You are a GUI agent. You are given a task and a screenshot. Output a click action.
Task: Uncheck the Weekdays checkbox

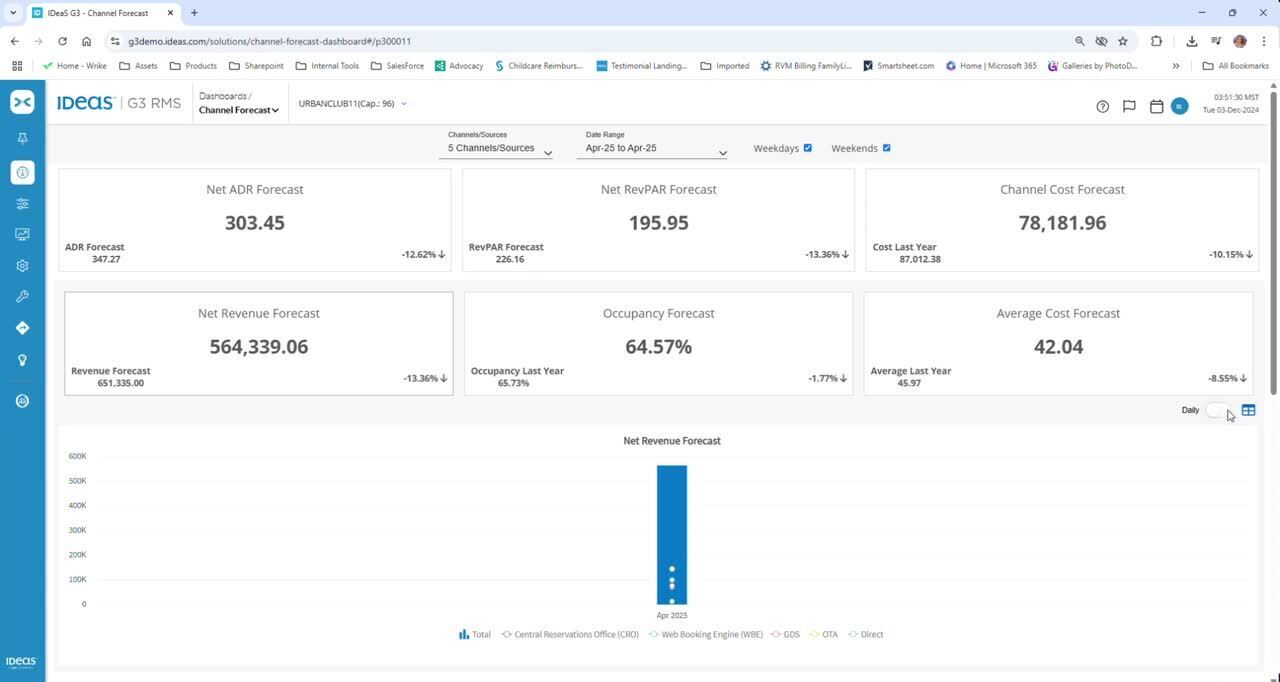tap(808, 148)
